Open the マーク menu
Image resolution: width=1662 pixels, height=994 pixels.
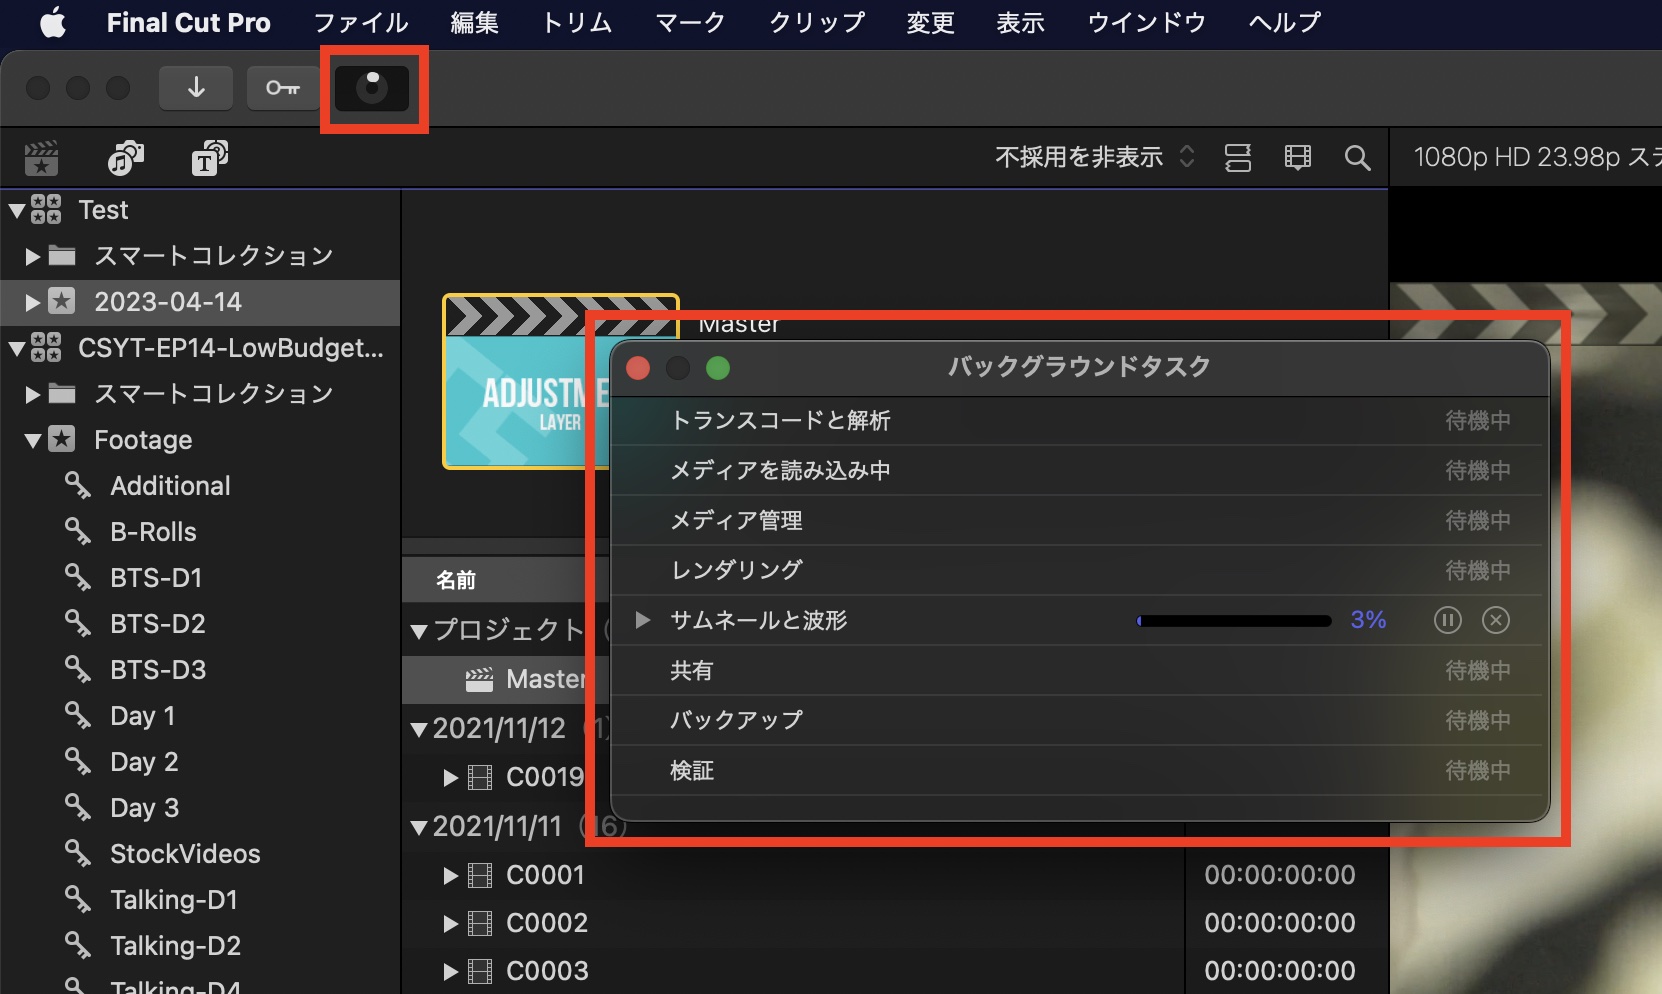point(690,22)
